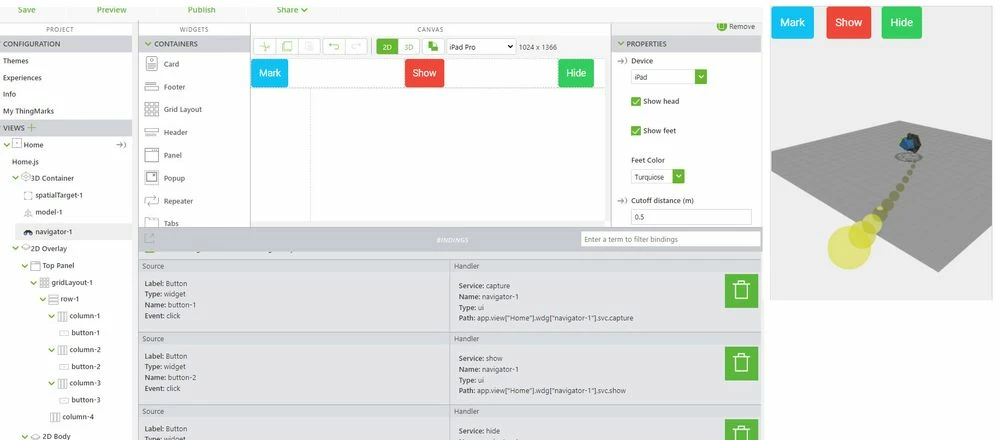Open Experiences in configuration

[x=22, y=78]
